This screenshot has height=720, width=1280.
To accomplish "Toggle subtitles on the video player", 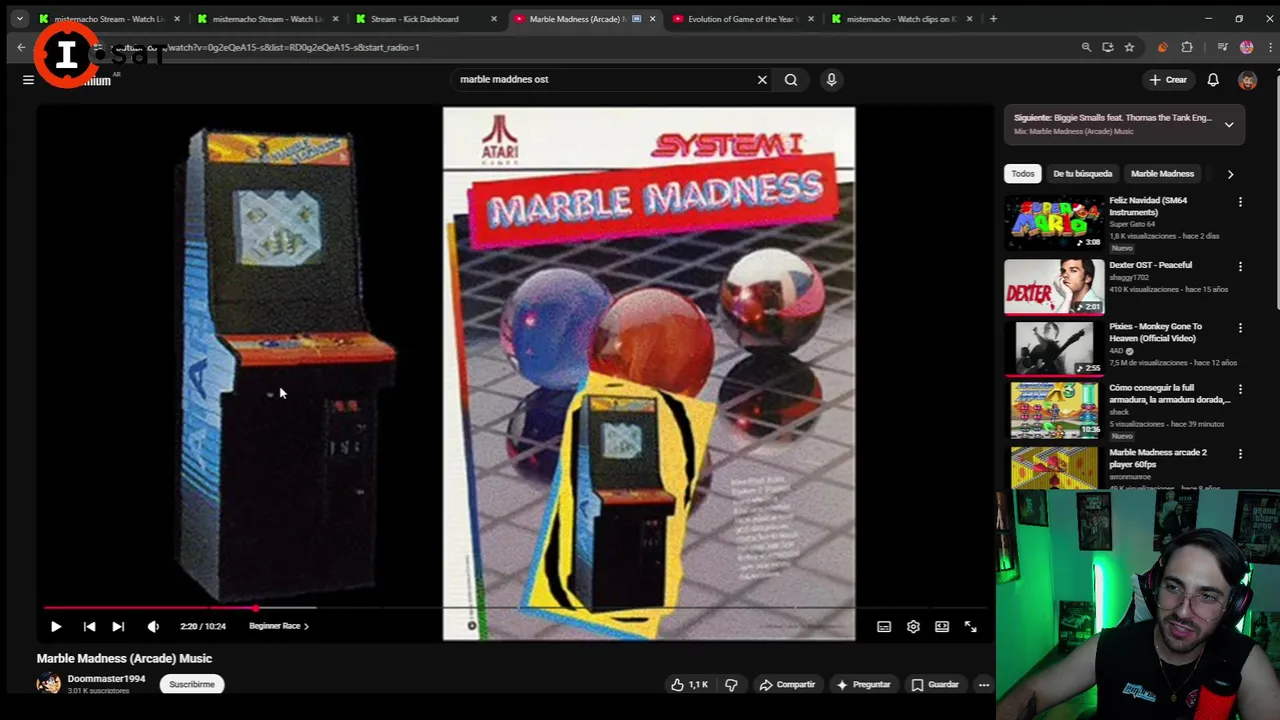I will click(884, 627).
